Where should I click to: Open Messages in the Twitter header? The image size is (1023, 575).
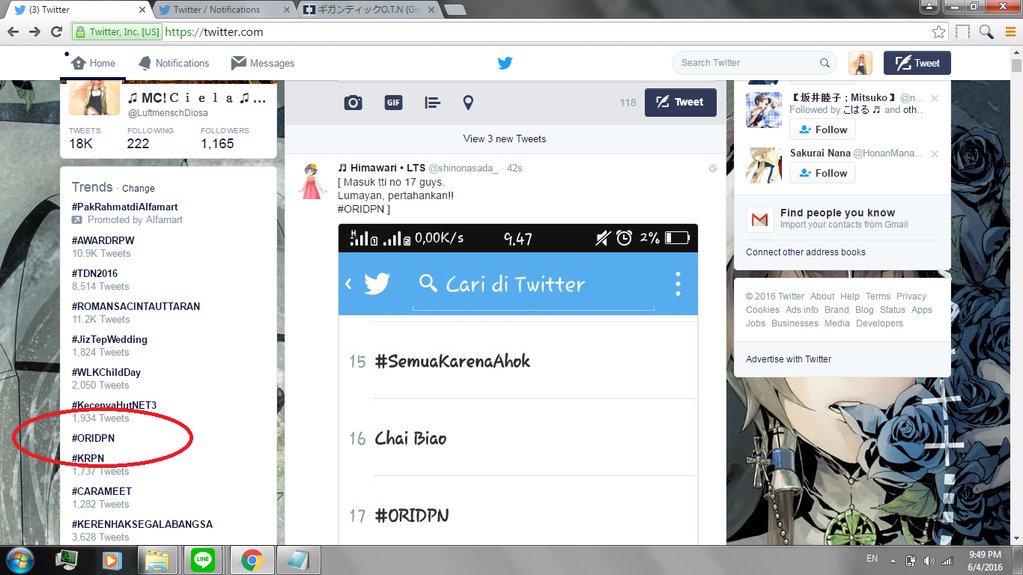263,63
